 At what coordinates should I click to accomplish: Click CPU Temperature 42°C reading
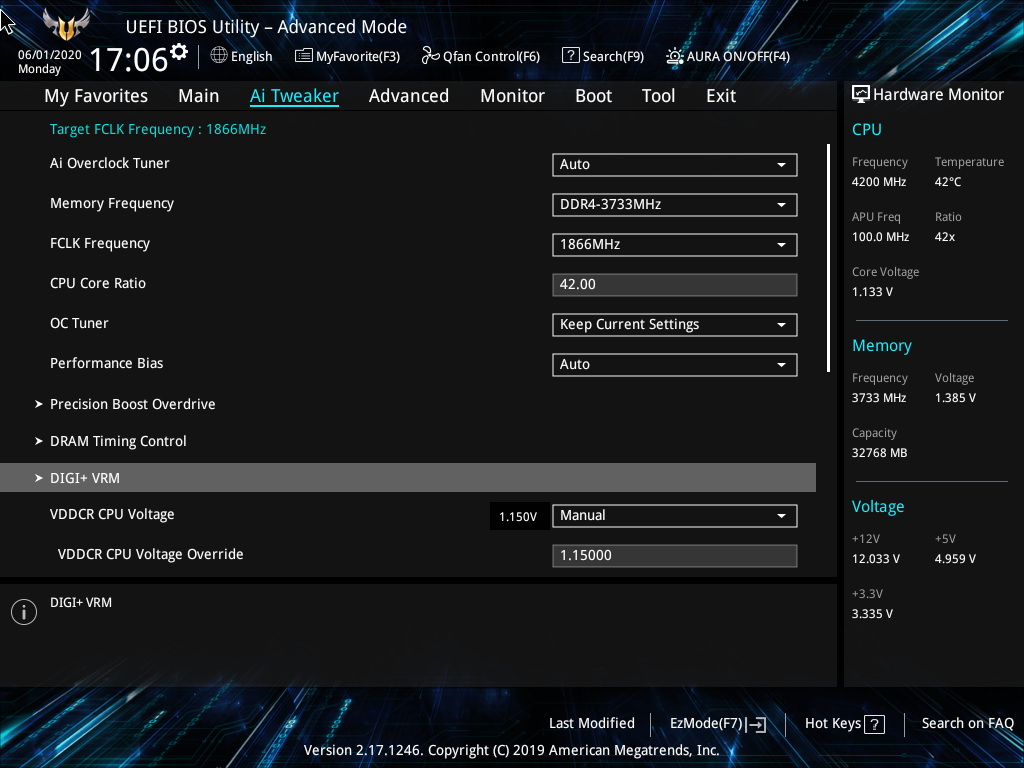[x=948, y=182]
